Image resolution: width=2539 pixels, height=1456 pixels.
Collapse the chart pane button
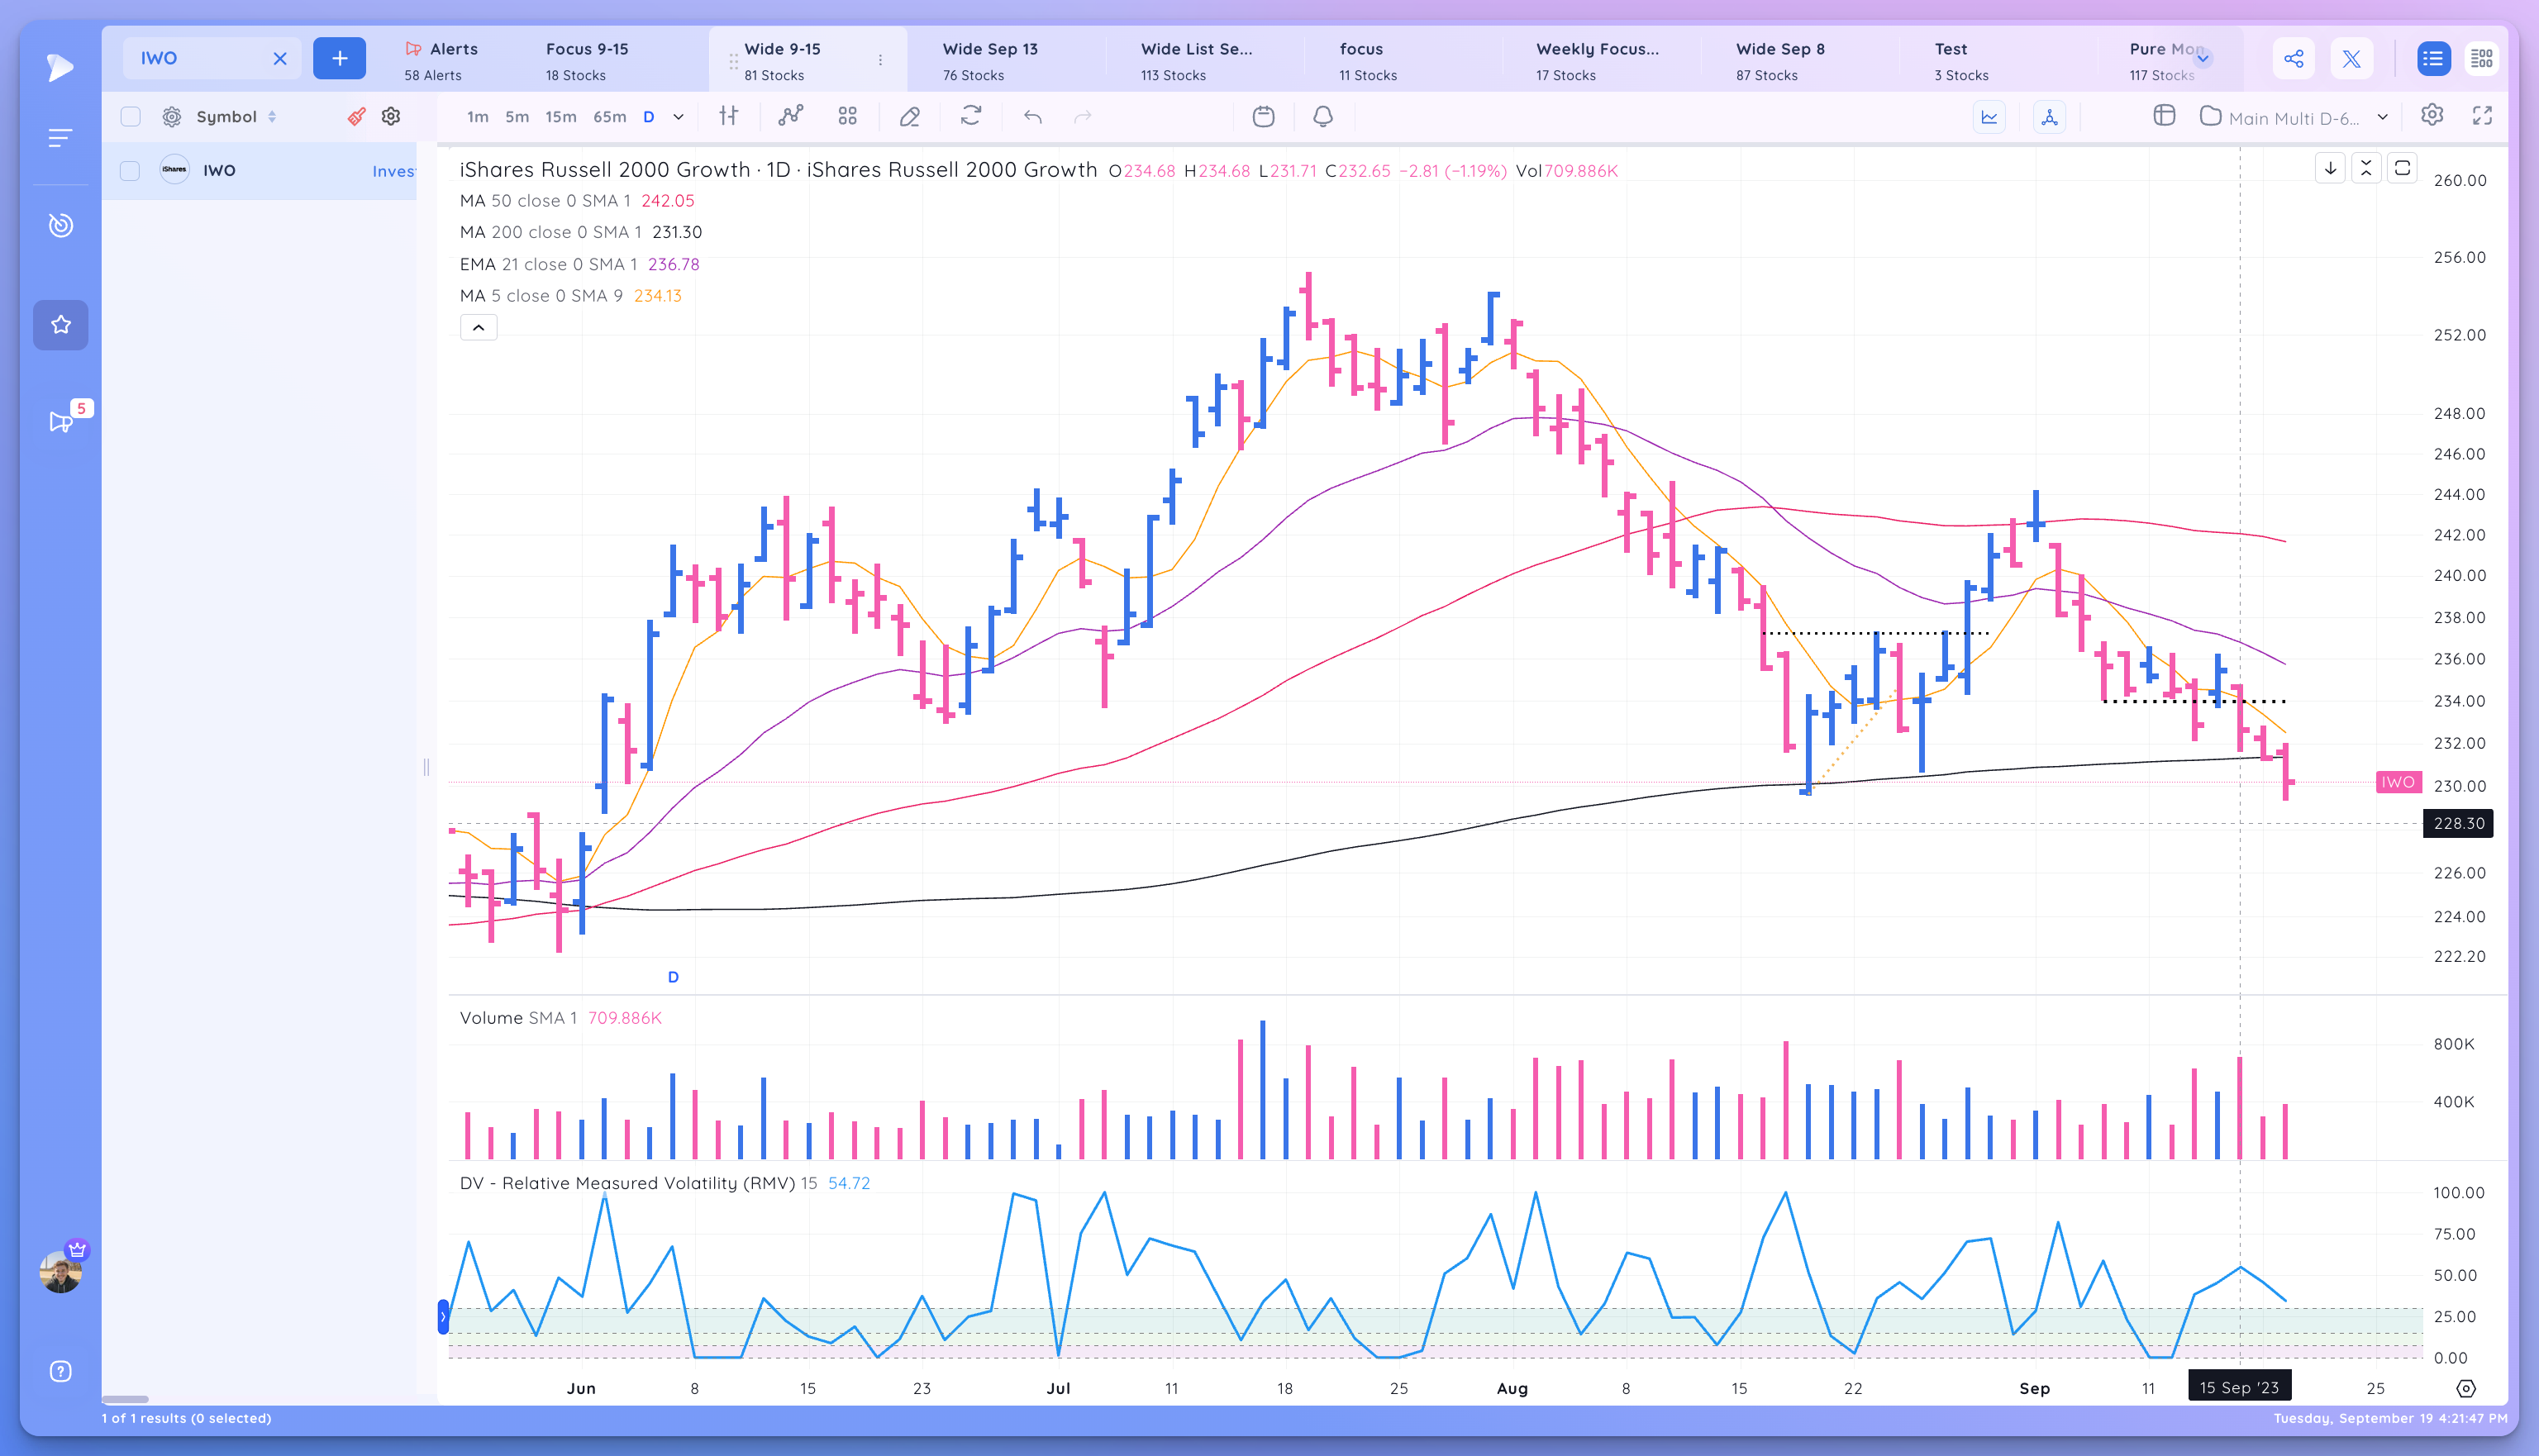[x=2366, y=168]
